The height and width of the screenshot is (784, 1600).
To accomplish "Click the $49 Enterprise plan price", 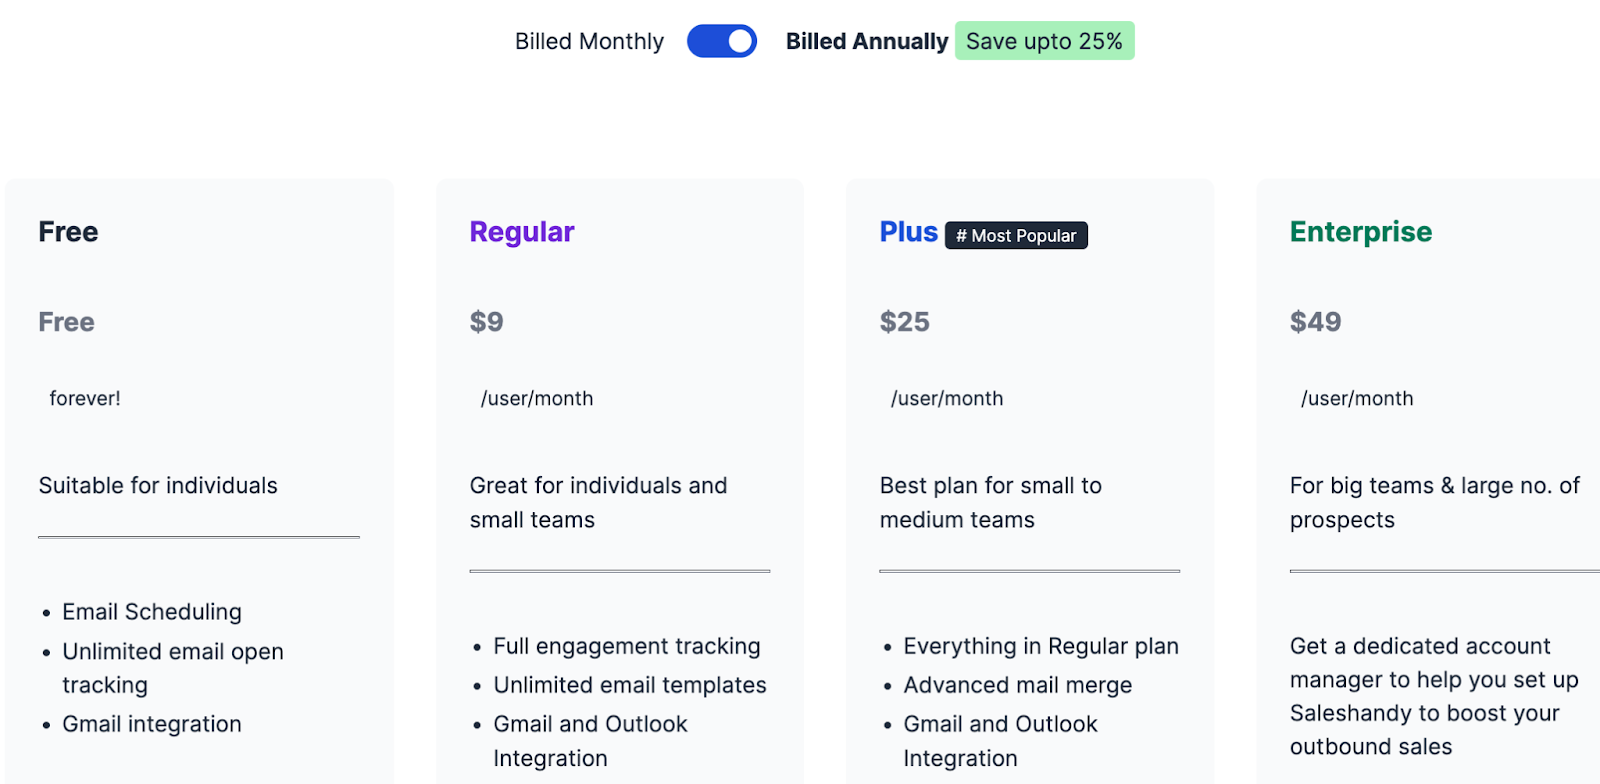I will click(1315, 322).
